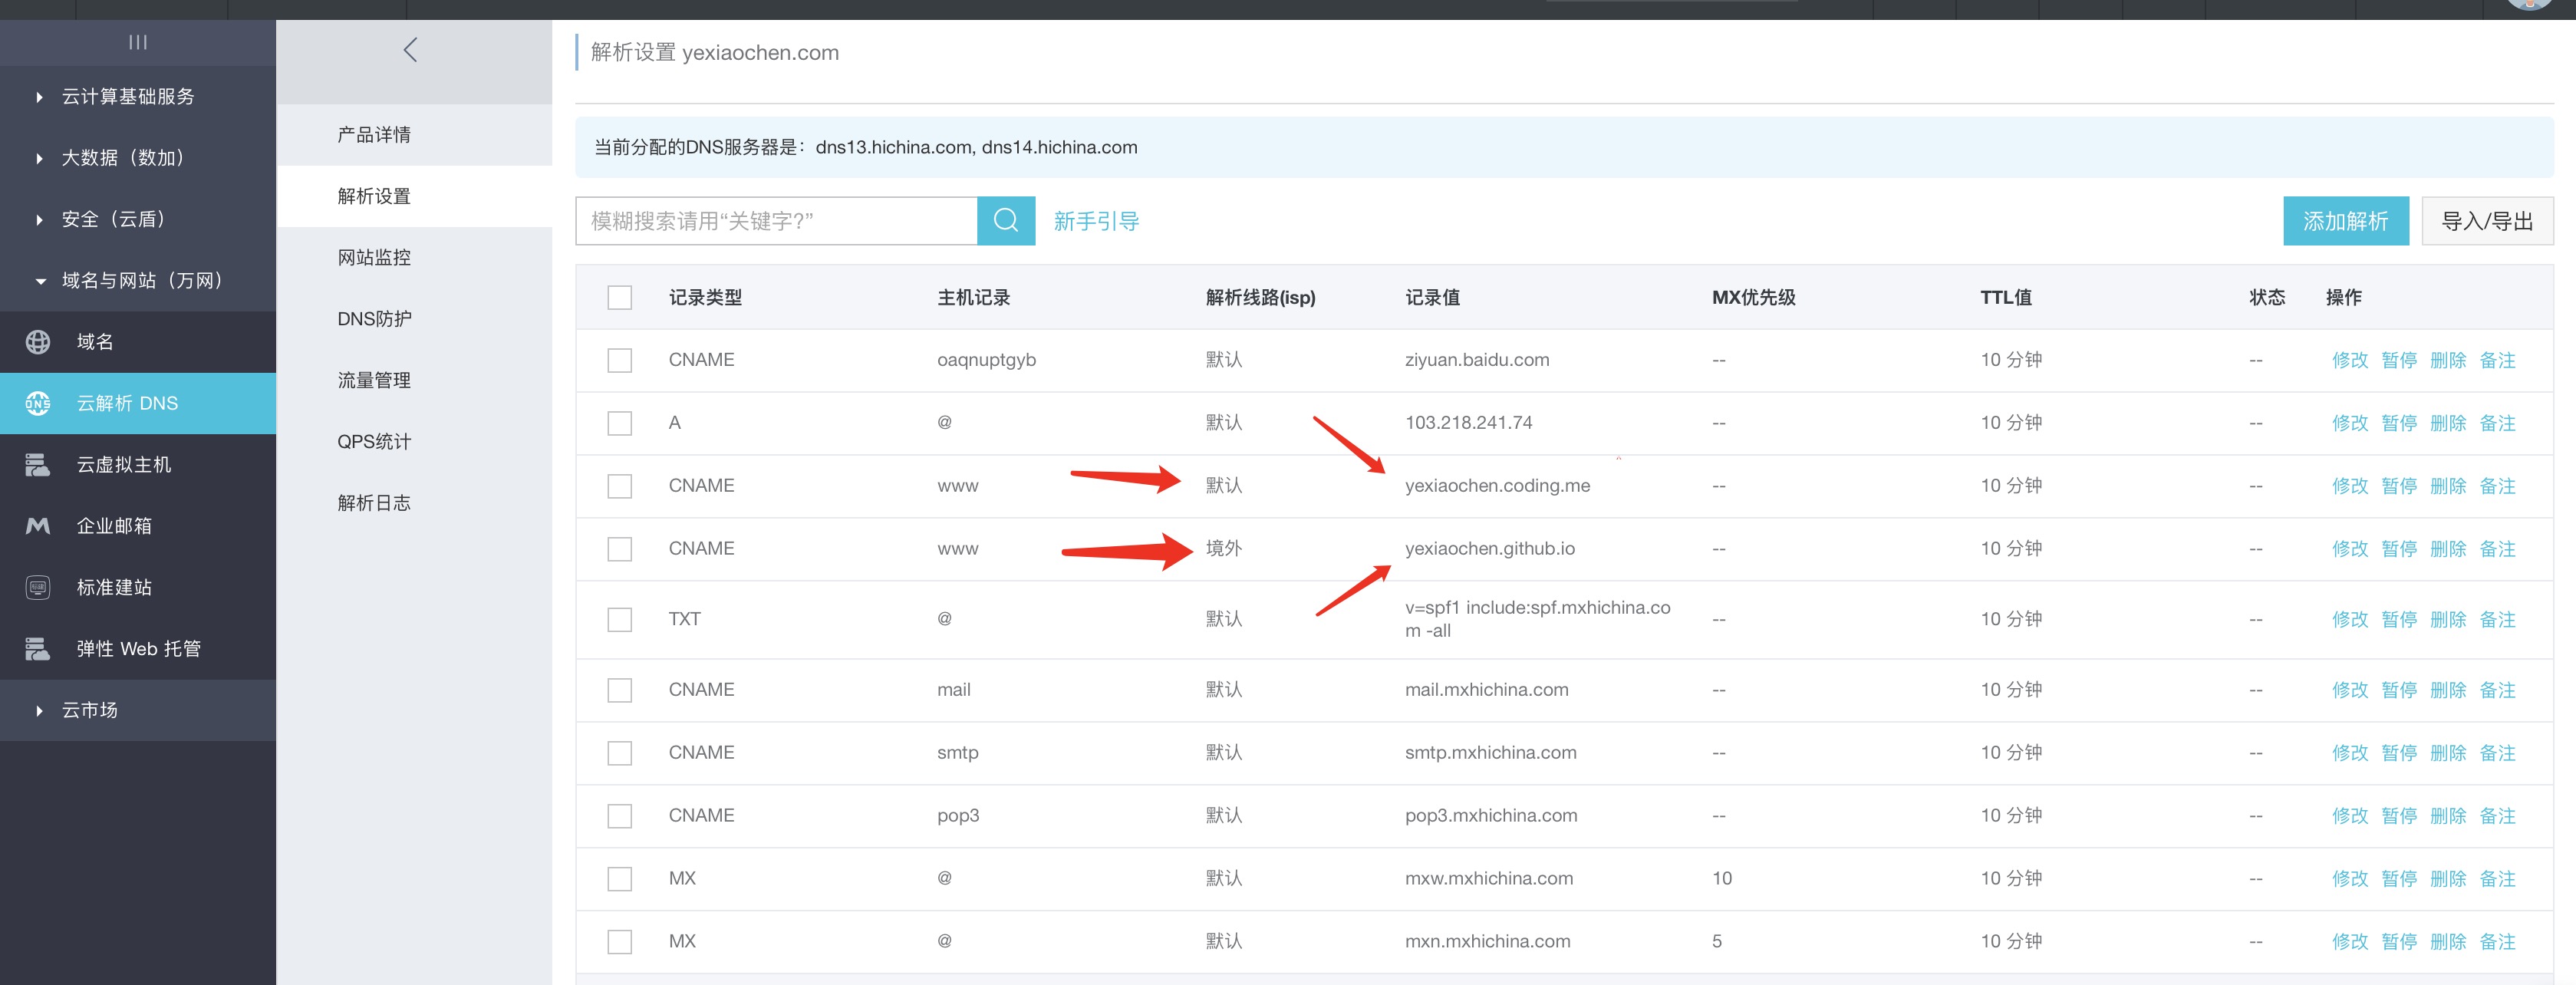Click MX优先级 column header

[x=1753, y=298]
